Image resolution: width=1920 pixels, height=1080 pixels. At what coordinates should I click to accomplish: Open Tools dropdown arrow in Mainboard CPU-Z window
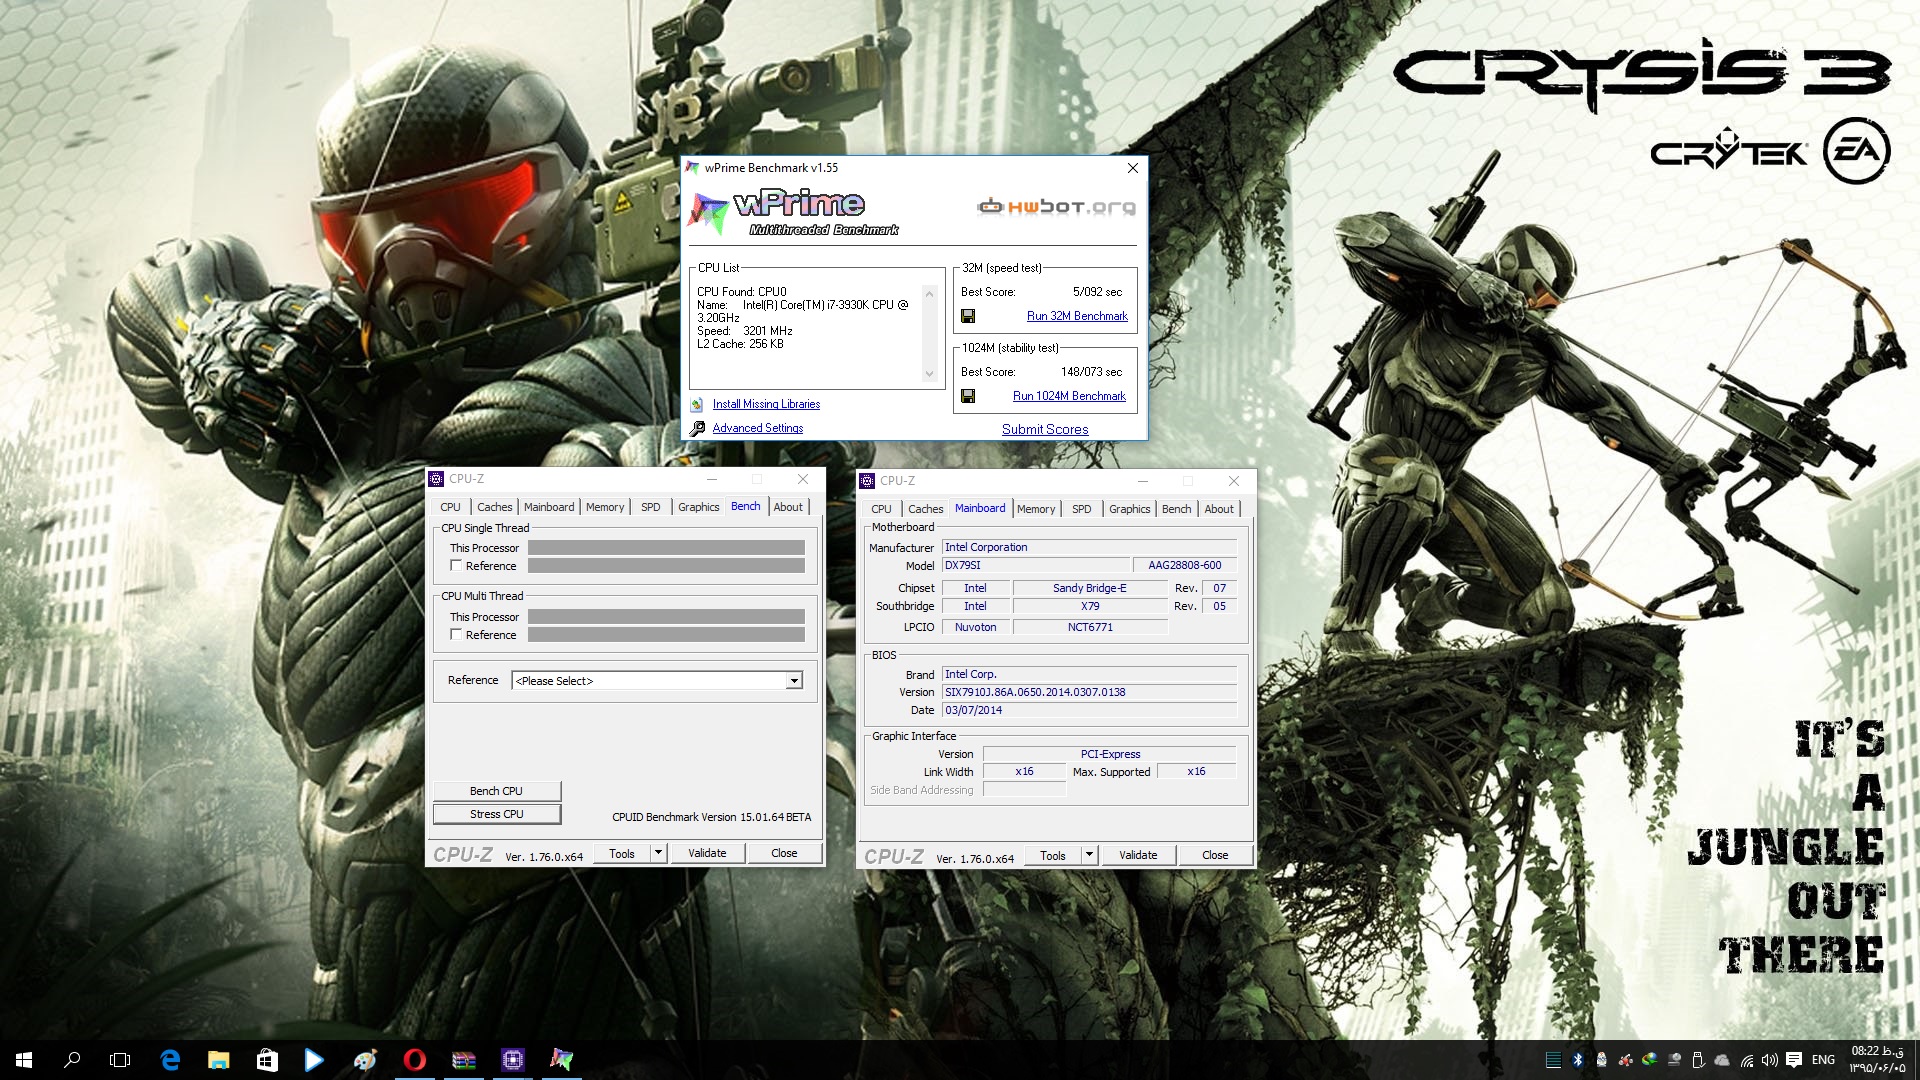1089,855
